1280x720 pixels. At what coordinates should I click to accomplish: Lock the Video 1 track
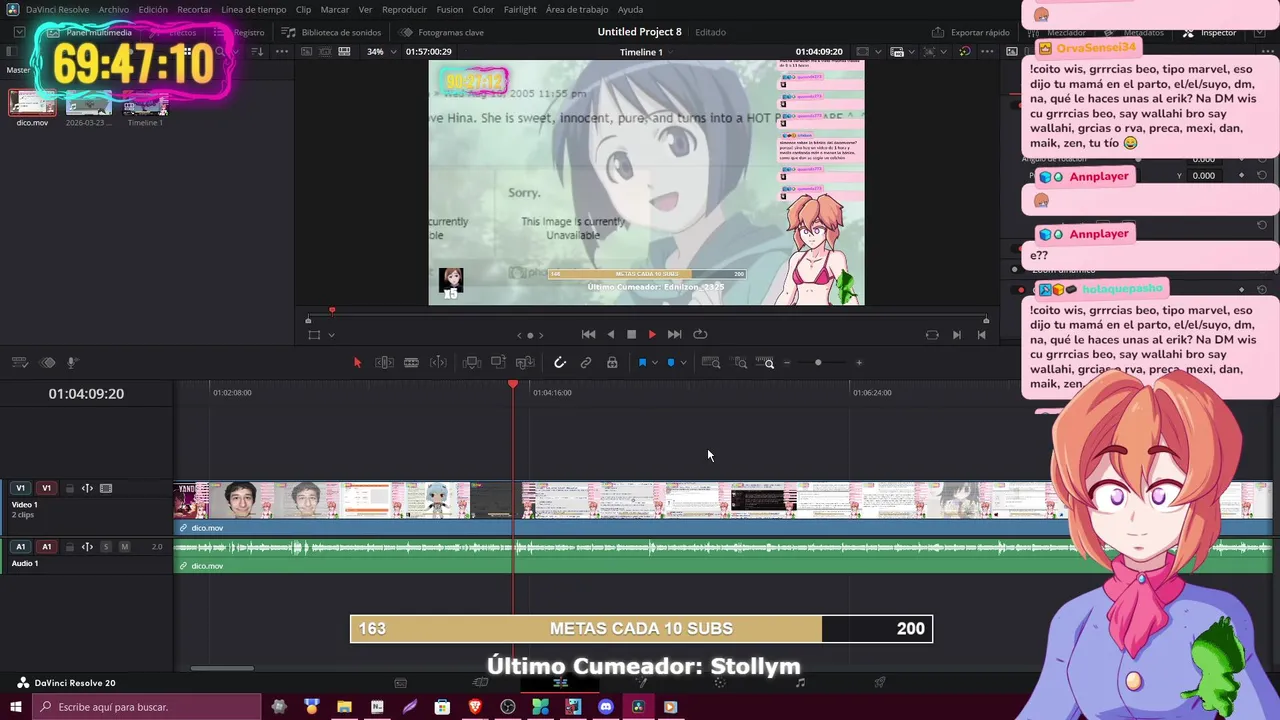pyautogui.click(x=69, y=488)
